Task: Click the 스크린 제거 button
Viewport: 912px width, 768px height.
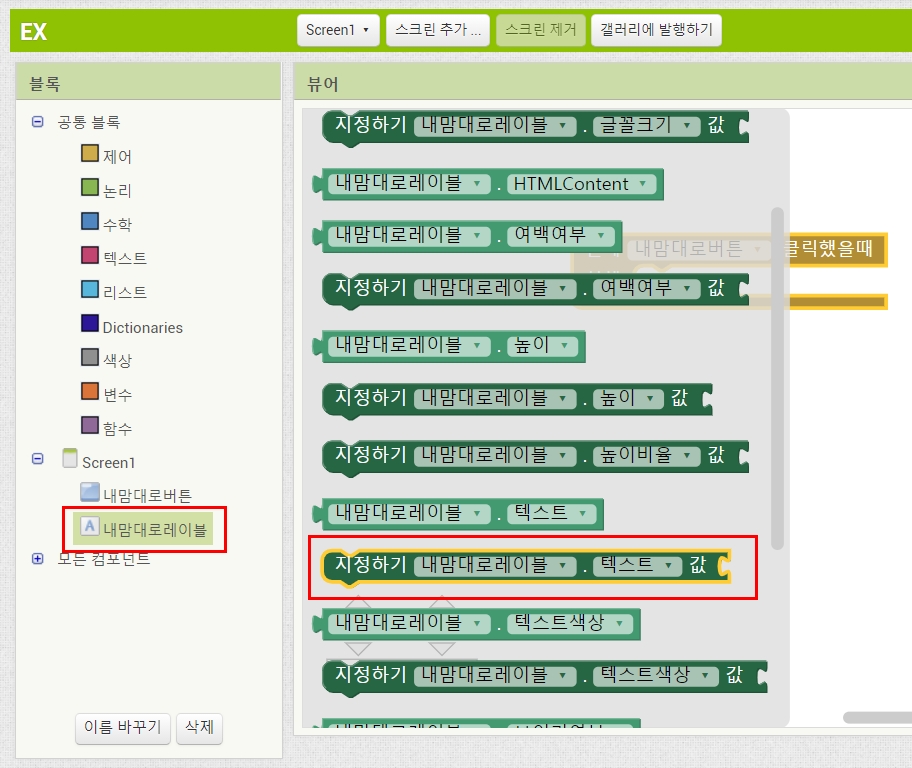Action: tap(540, 30)
